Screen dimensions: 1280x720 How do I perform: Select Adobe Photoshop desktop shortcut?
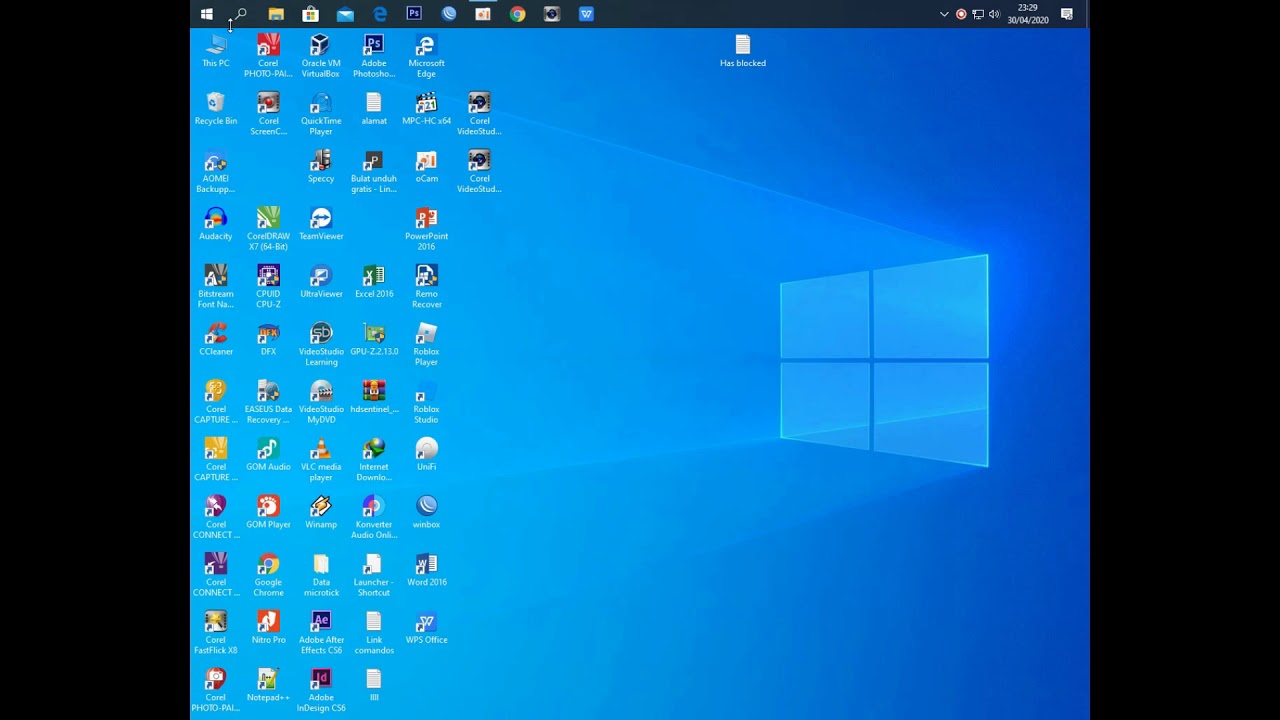coord(374,56)
